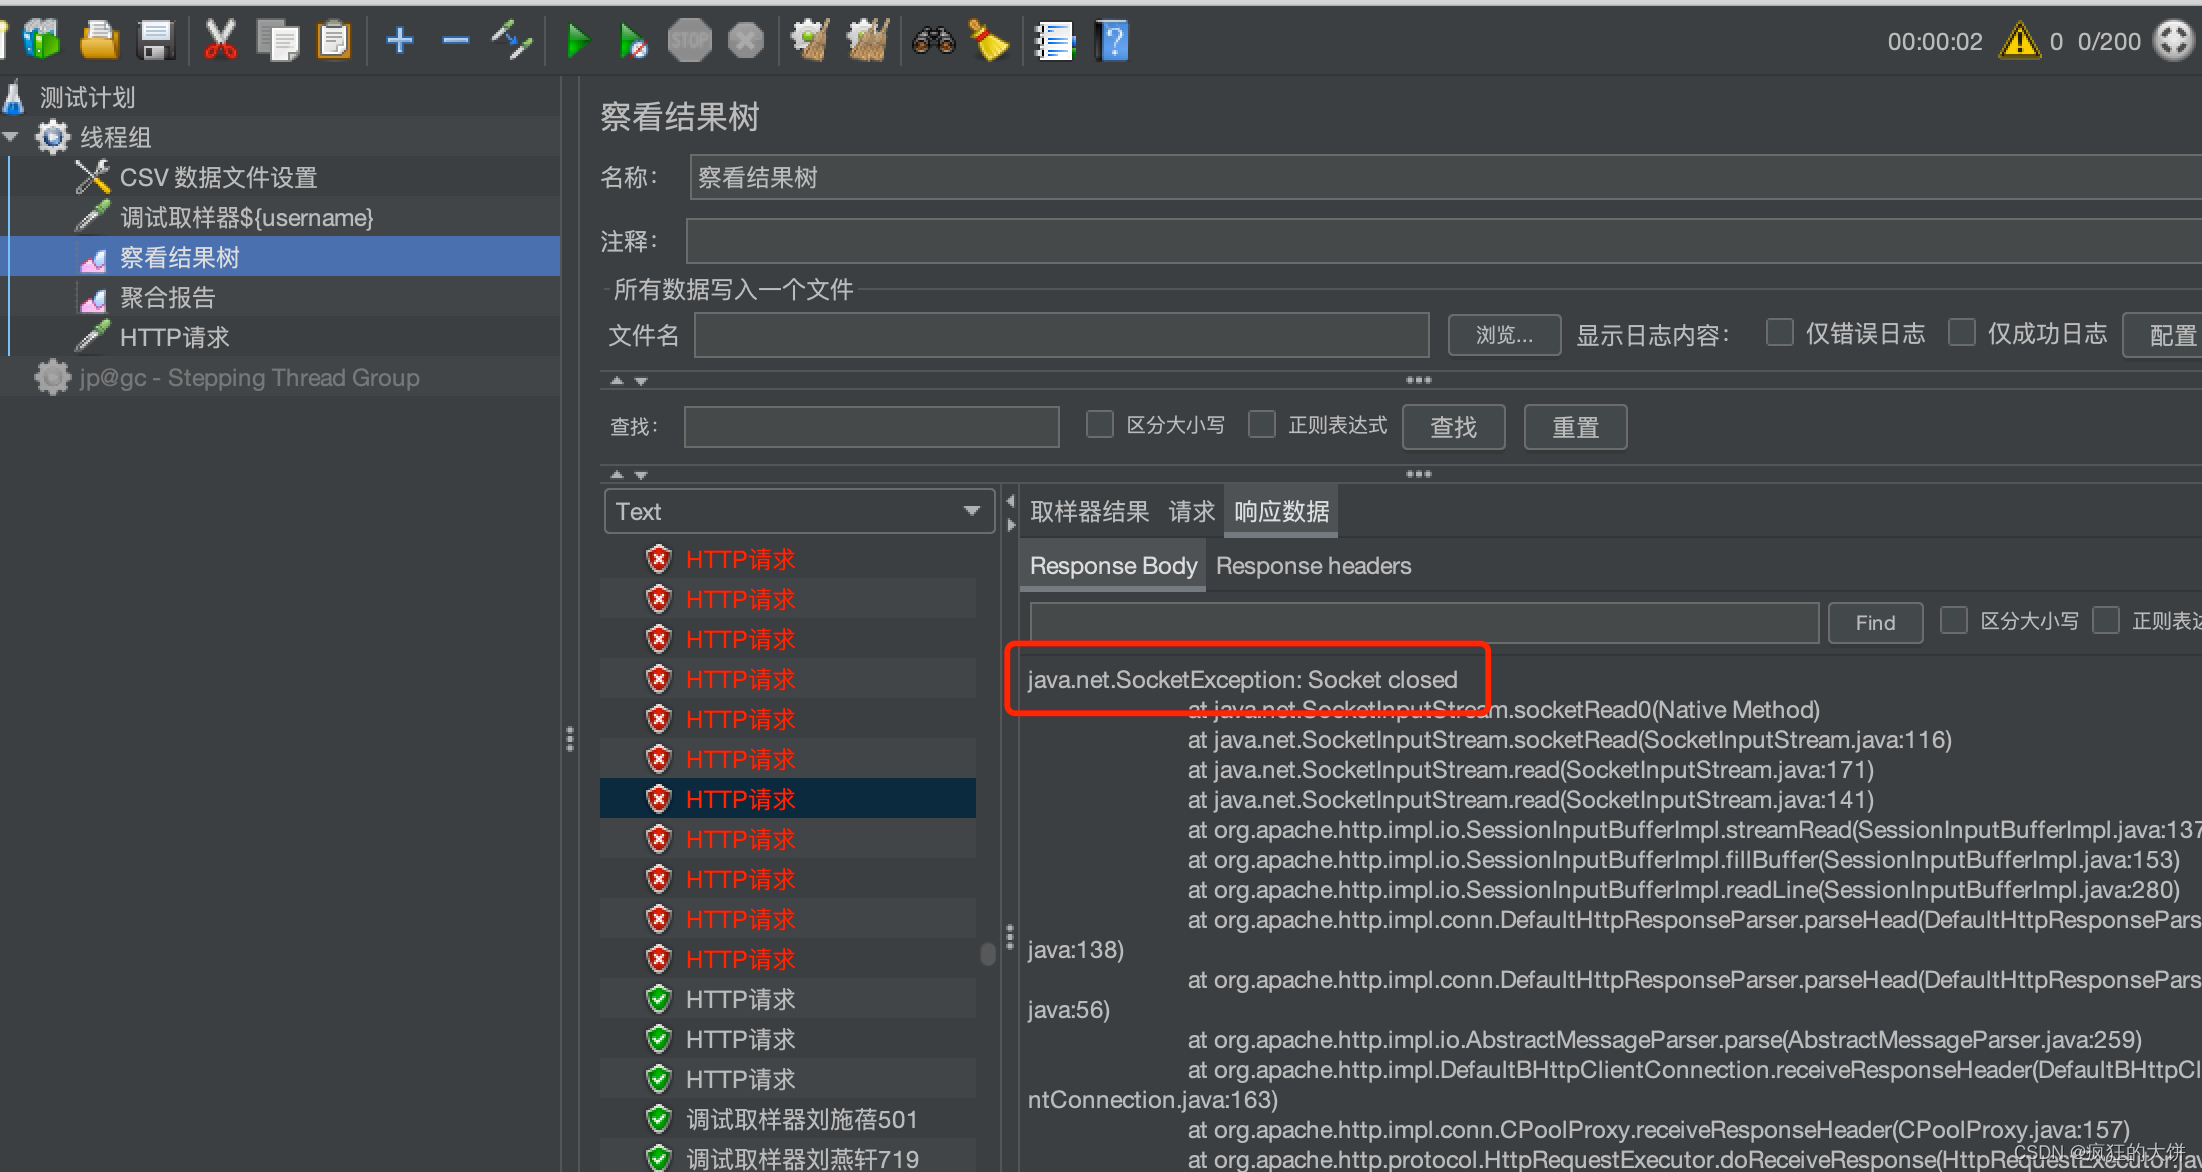Click the green Start/Run test button
Viewport: 2202px width, 1172px height.
tap(577, 38)
